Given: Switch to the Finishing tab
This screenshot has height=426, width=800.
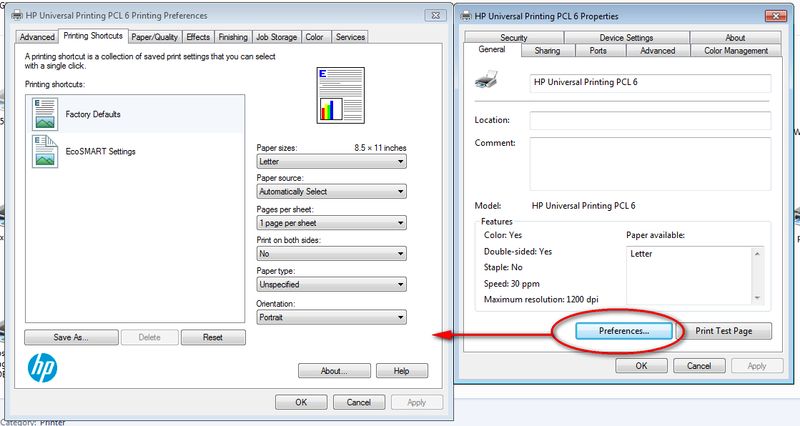Looking at the screenshot, I should 233,37.
